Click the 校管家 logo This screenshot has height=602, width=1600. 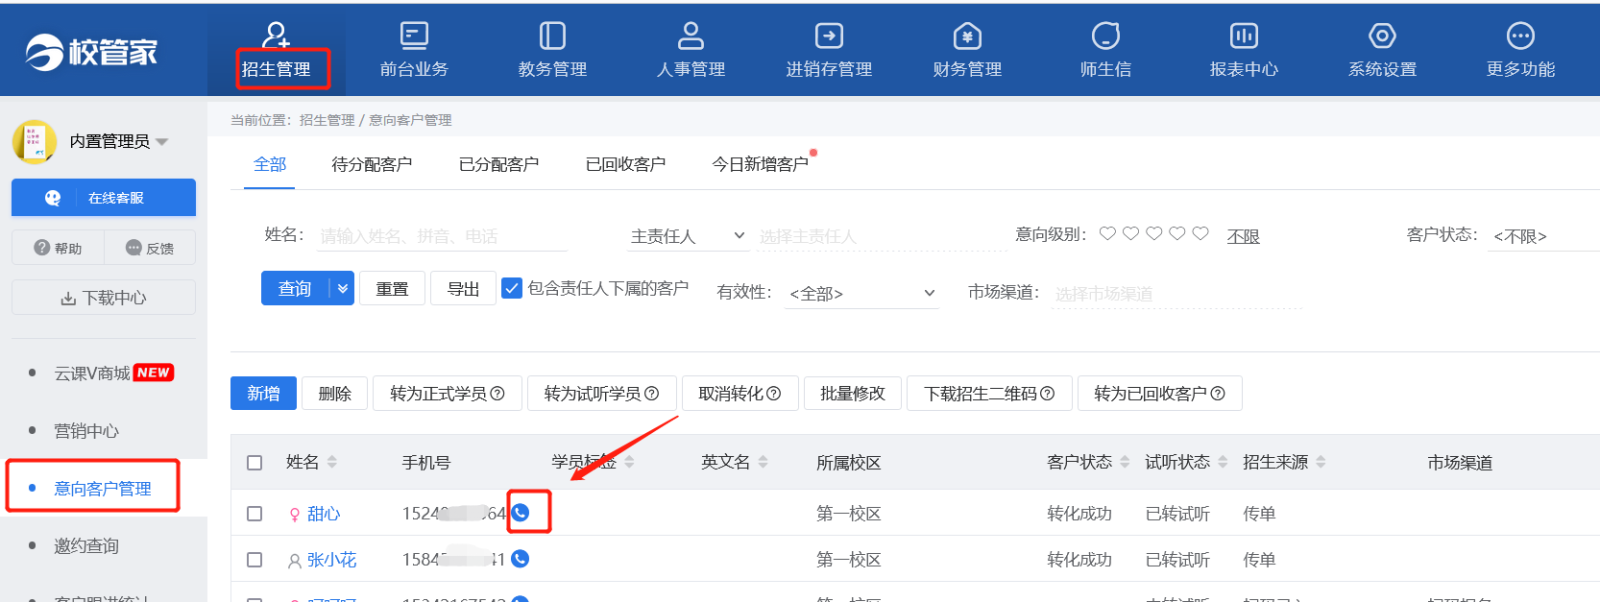pos(92,51)
